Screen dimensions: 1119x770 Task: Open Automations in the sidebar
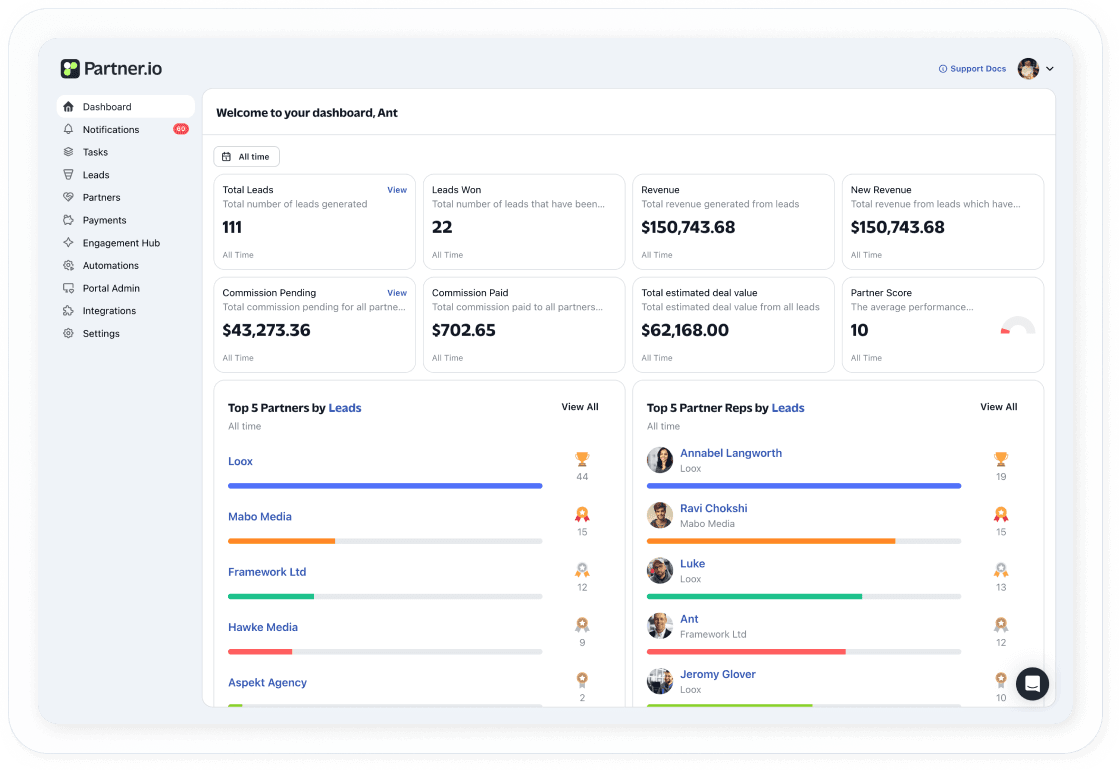(126, 265)
